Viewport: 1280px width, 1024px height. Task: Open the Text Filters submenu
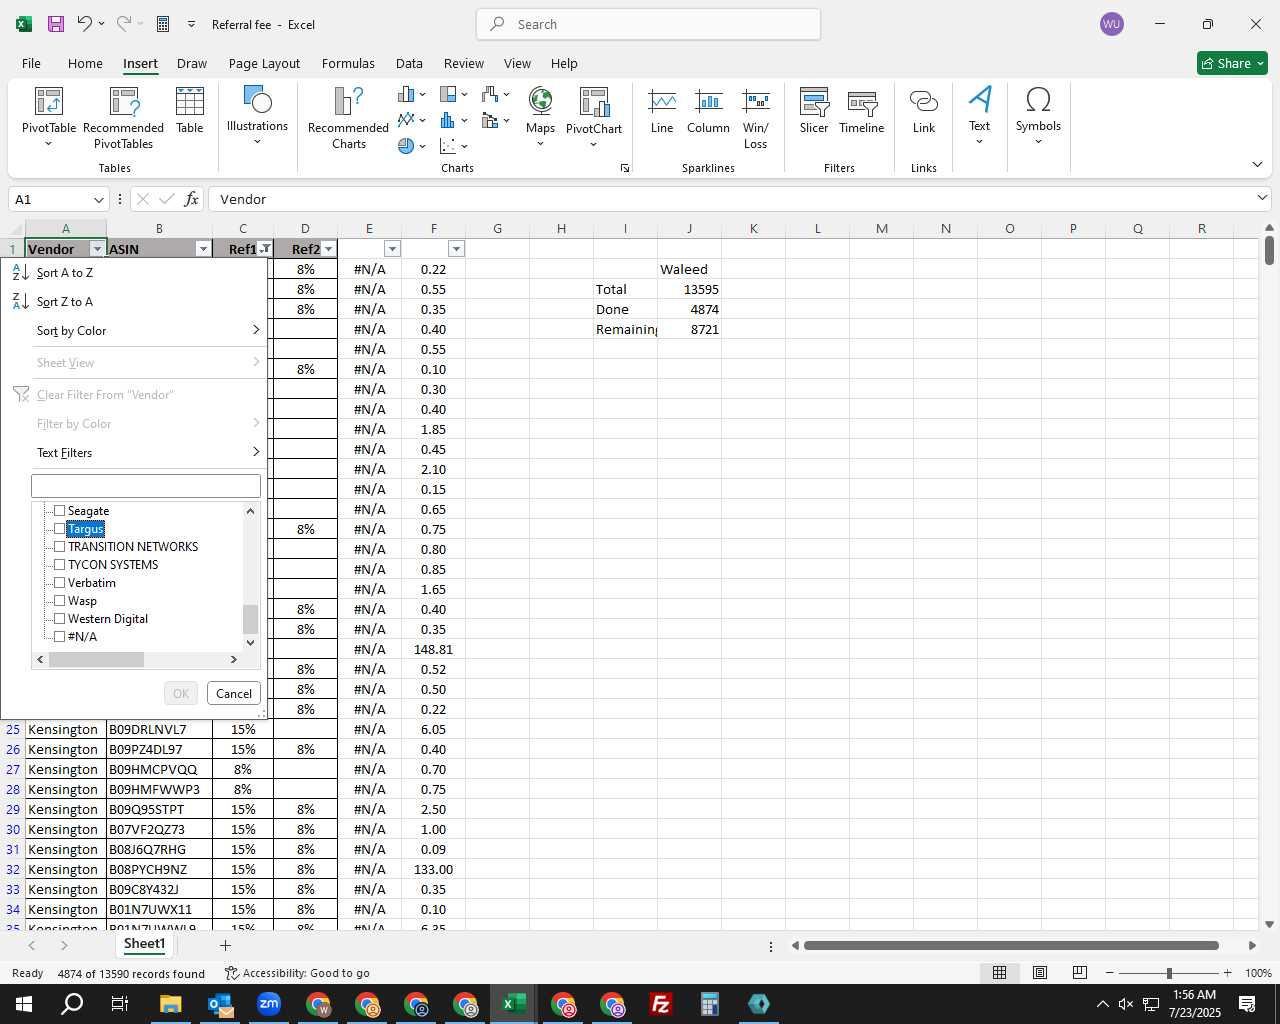point(134,453)
